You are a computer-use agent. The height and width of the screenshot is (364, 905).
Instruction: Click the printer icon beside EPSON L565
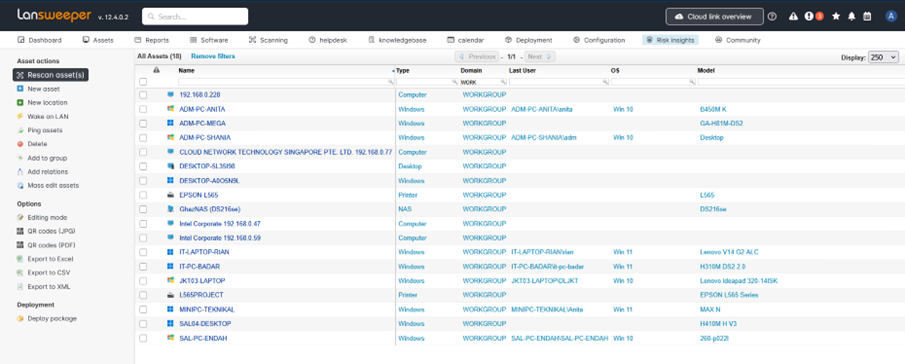pos(170,195)
